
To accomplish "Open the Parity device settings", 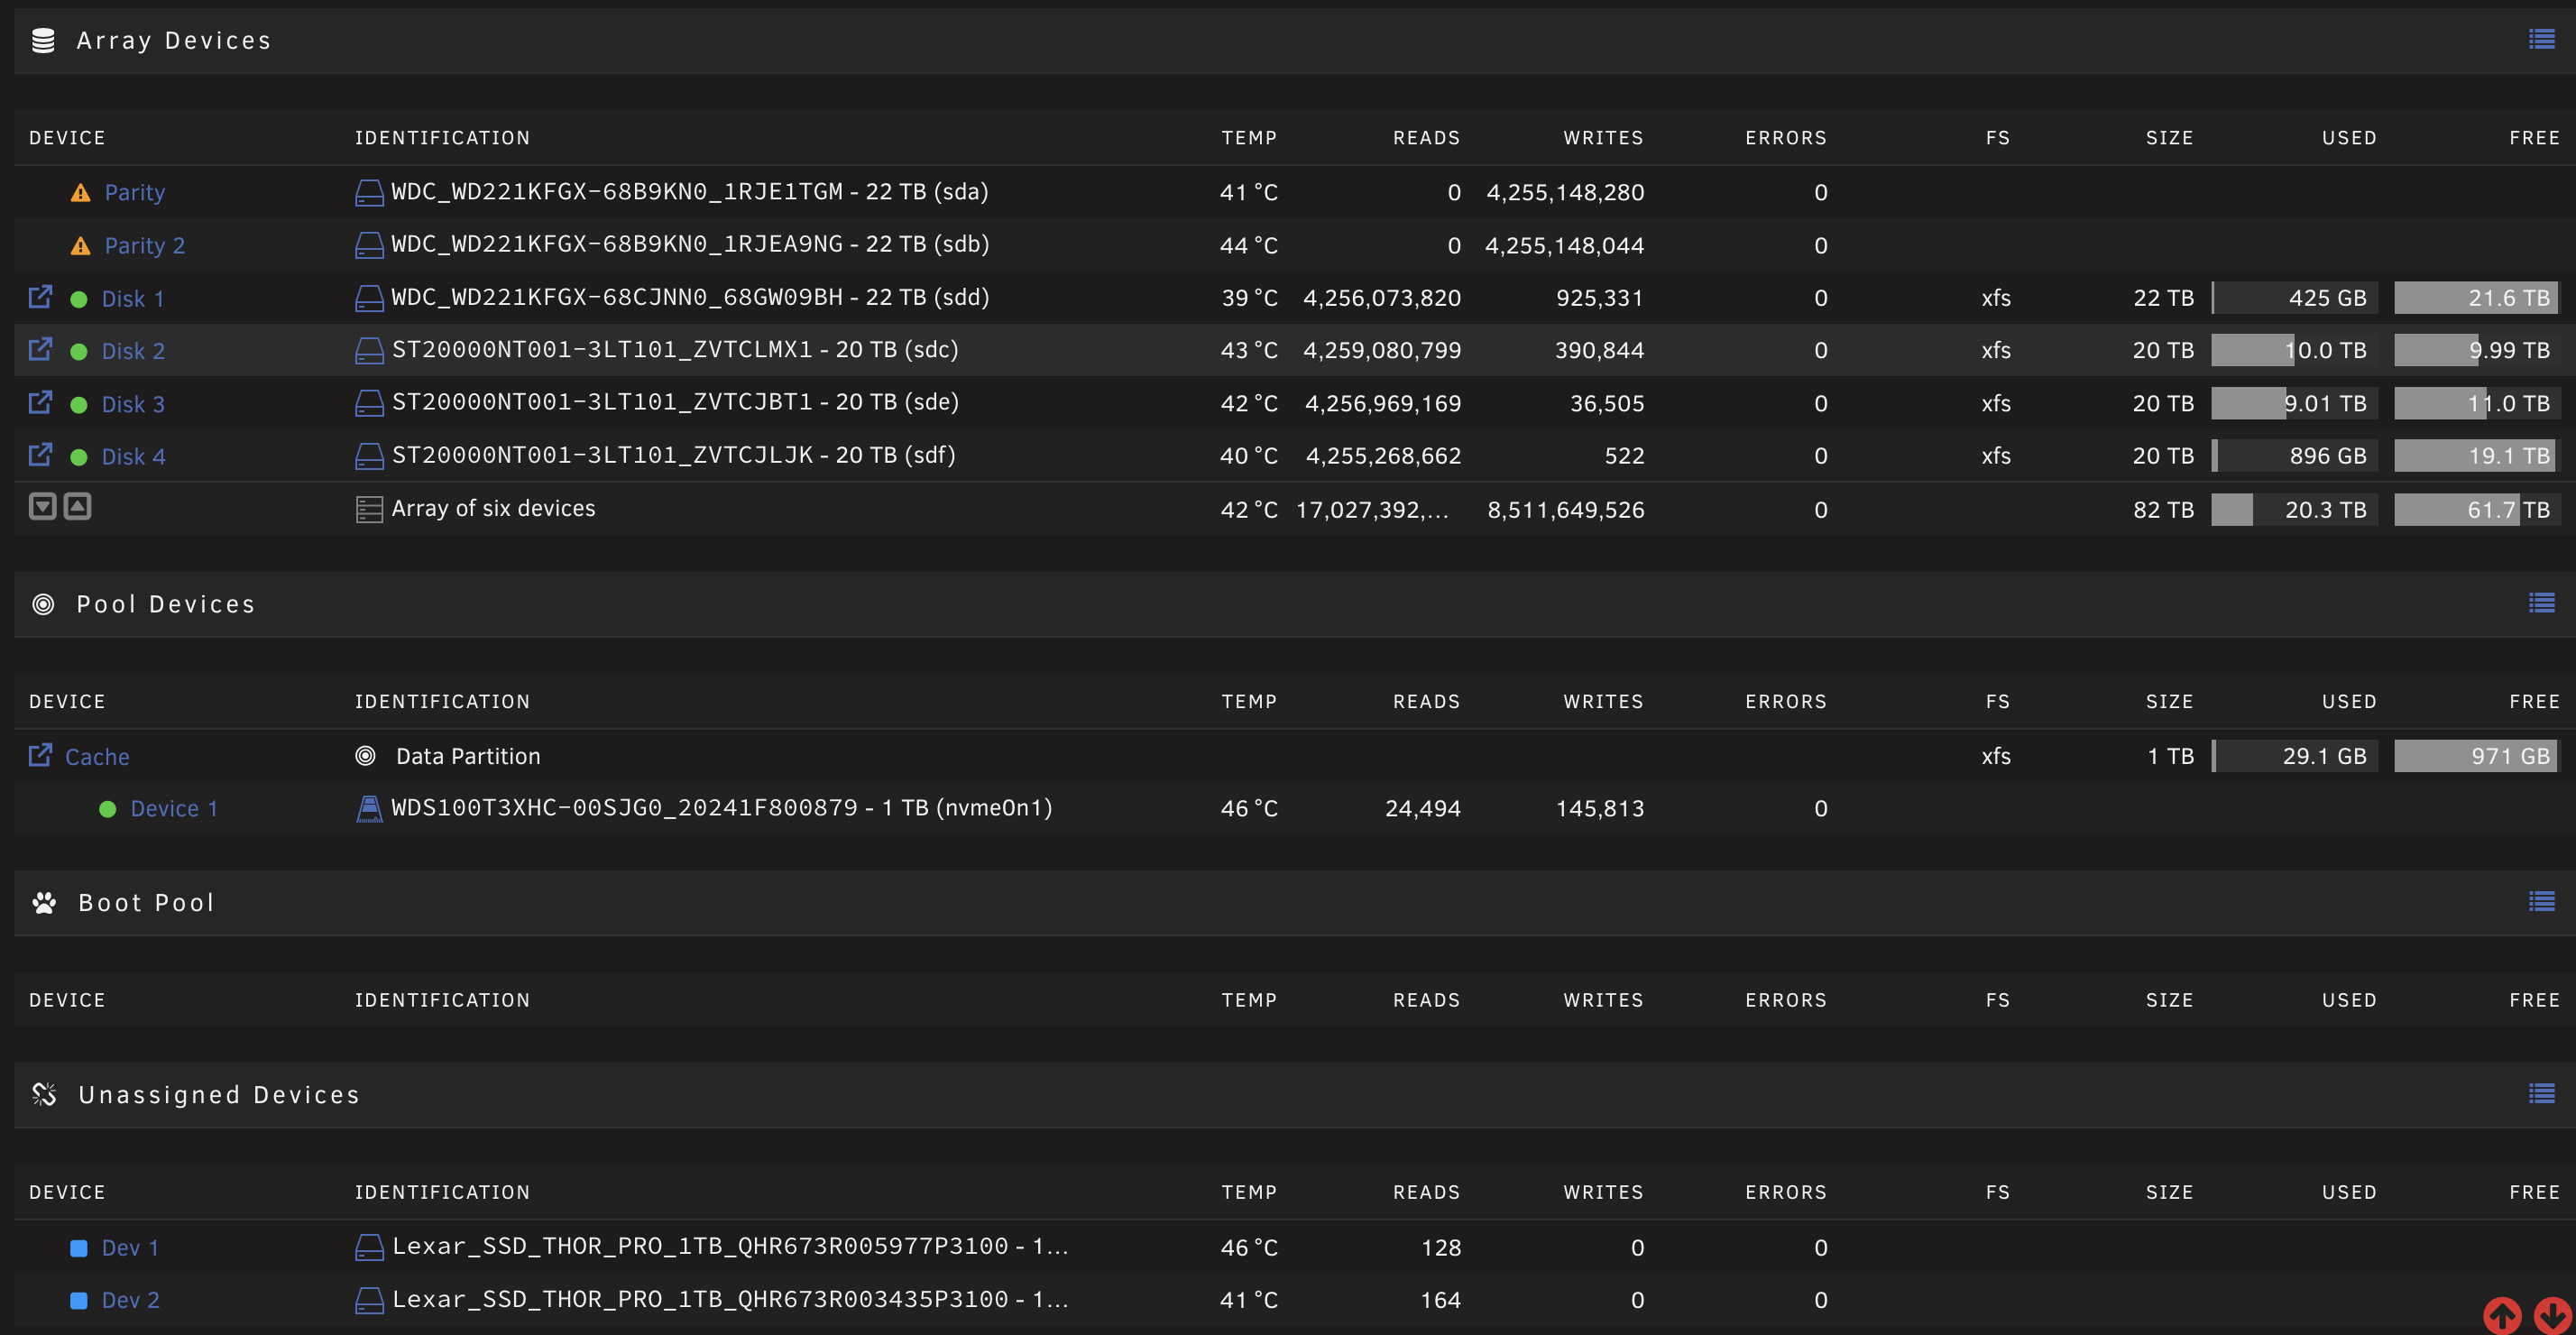I will click(135, 192).
